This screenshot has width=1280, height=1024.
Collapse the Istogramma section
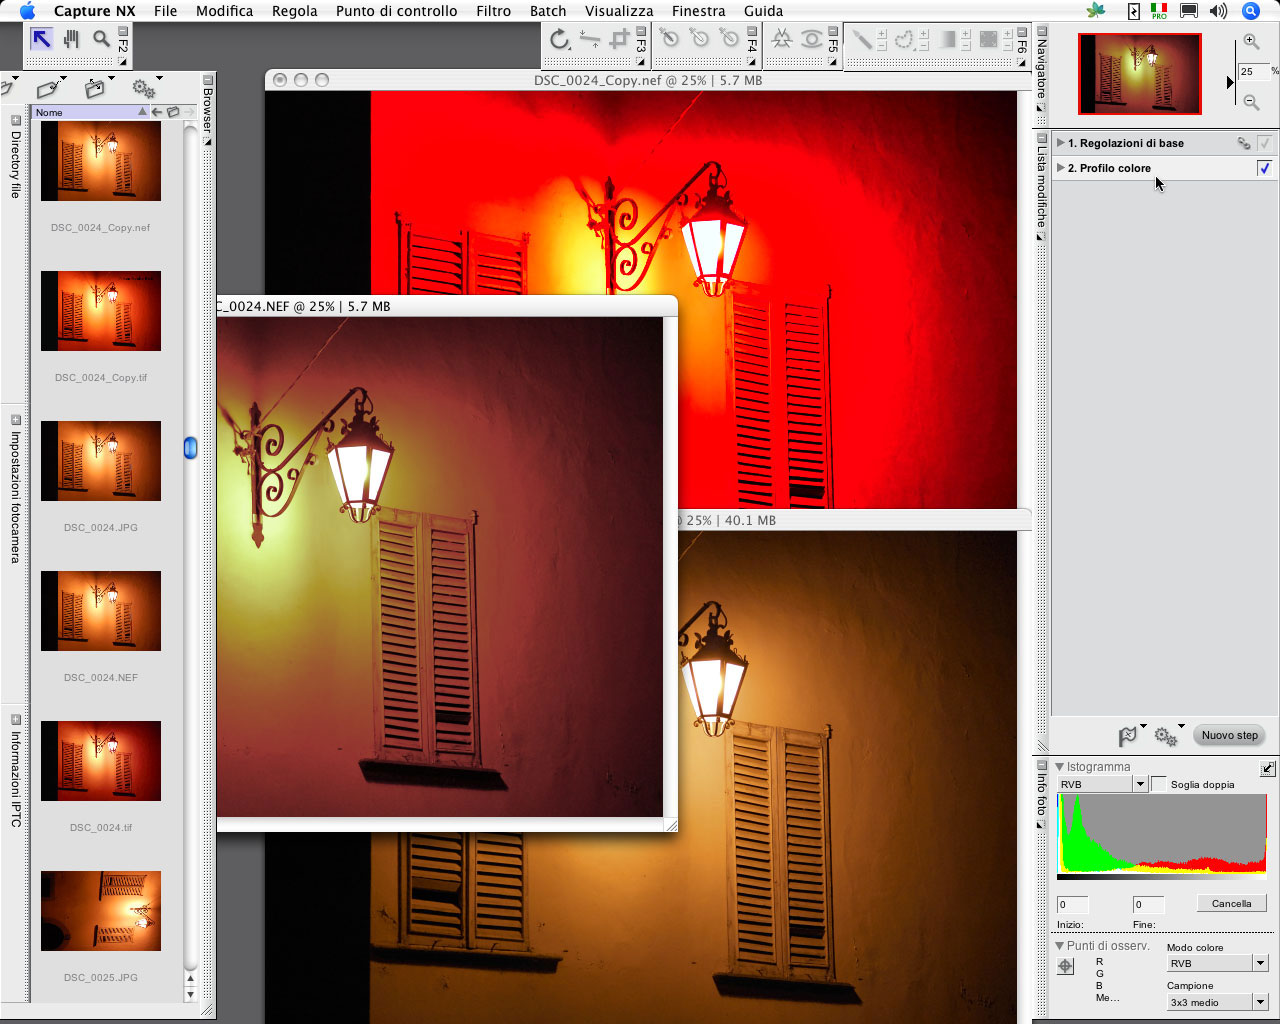(x=1060, y=767)
